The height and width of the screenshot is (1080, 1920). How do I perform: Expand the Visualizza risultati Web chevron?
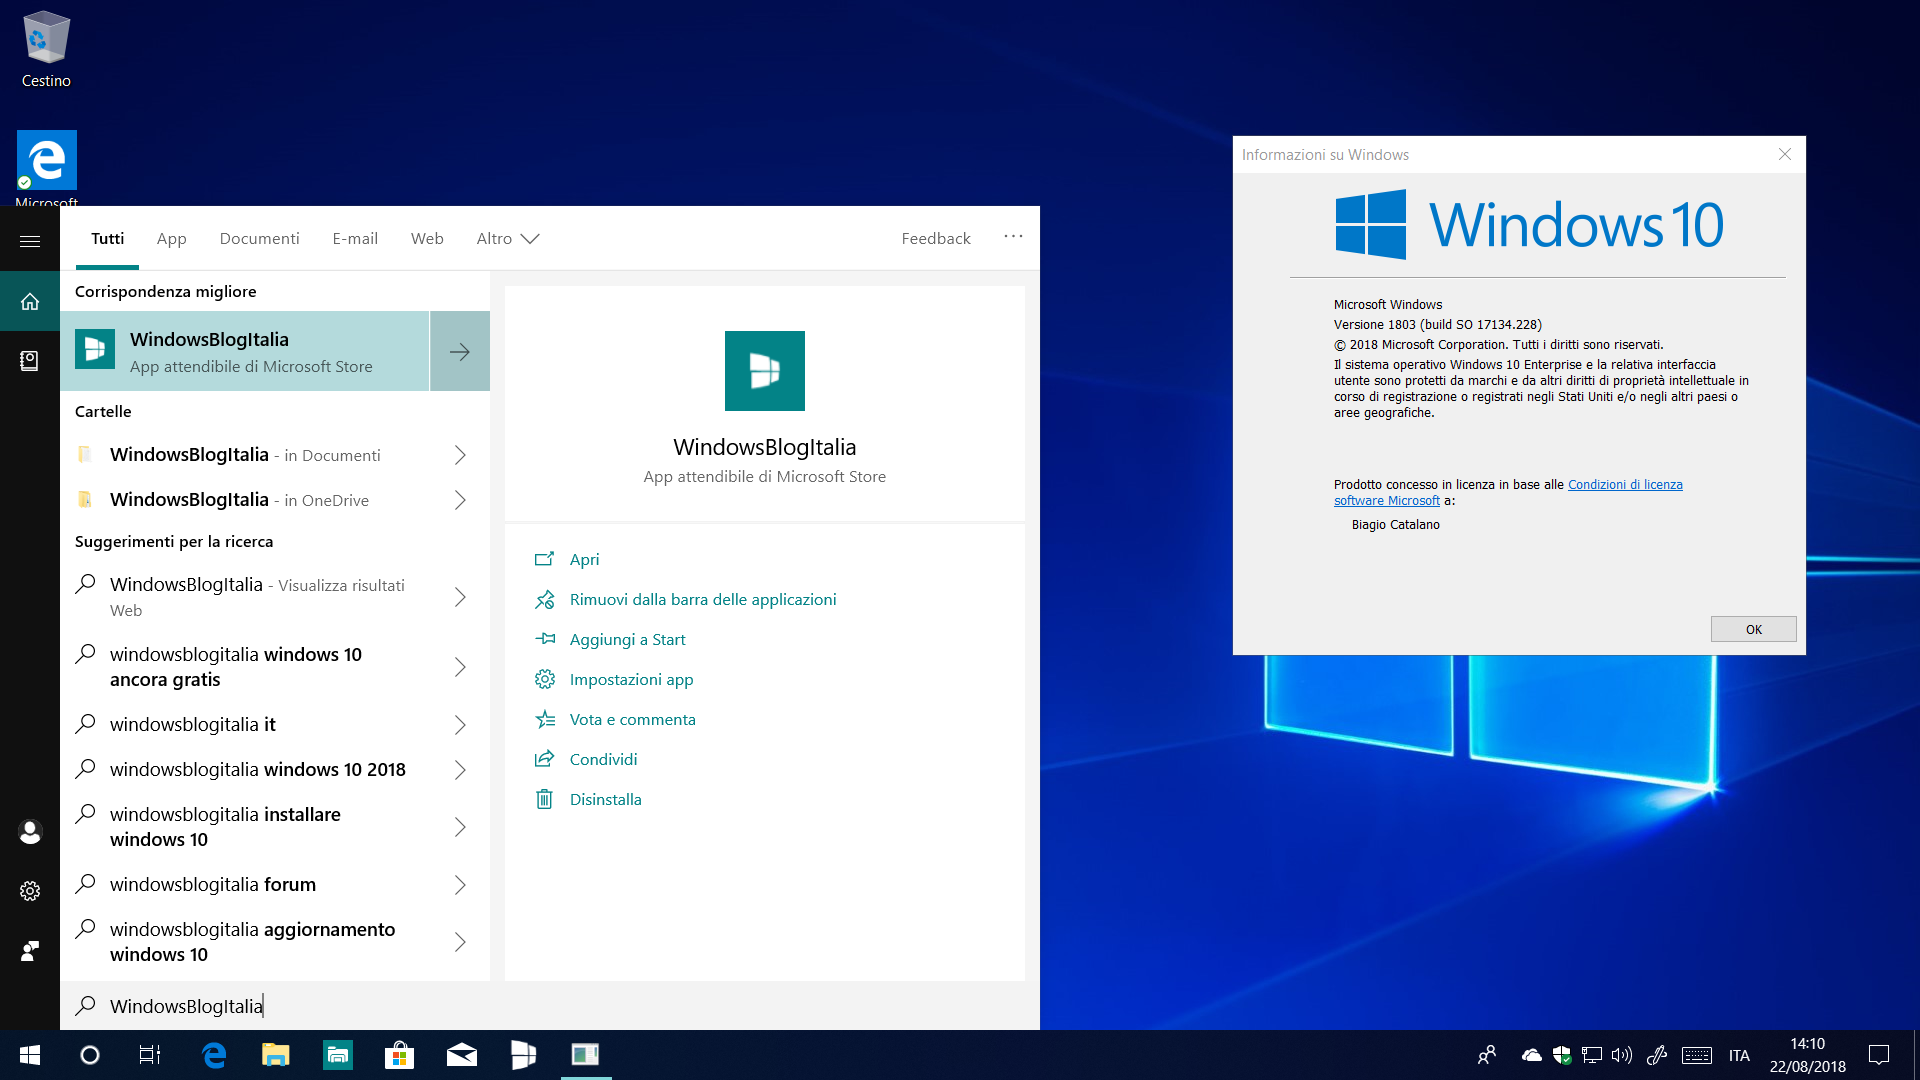(460, 597)
